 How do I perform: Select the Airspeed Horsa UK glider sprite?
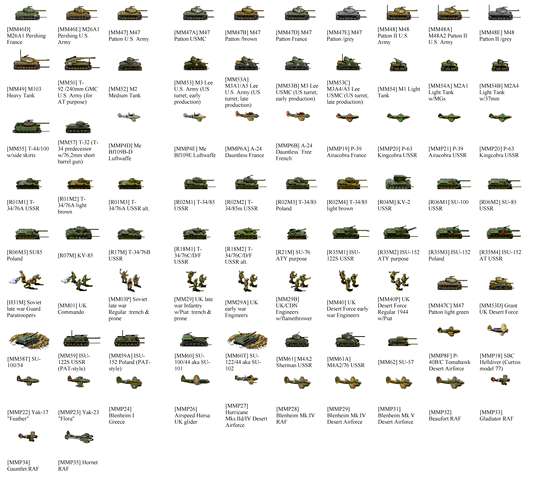196,380
